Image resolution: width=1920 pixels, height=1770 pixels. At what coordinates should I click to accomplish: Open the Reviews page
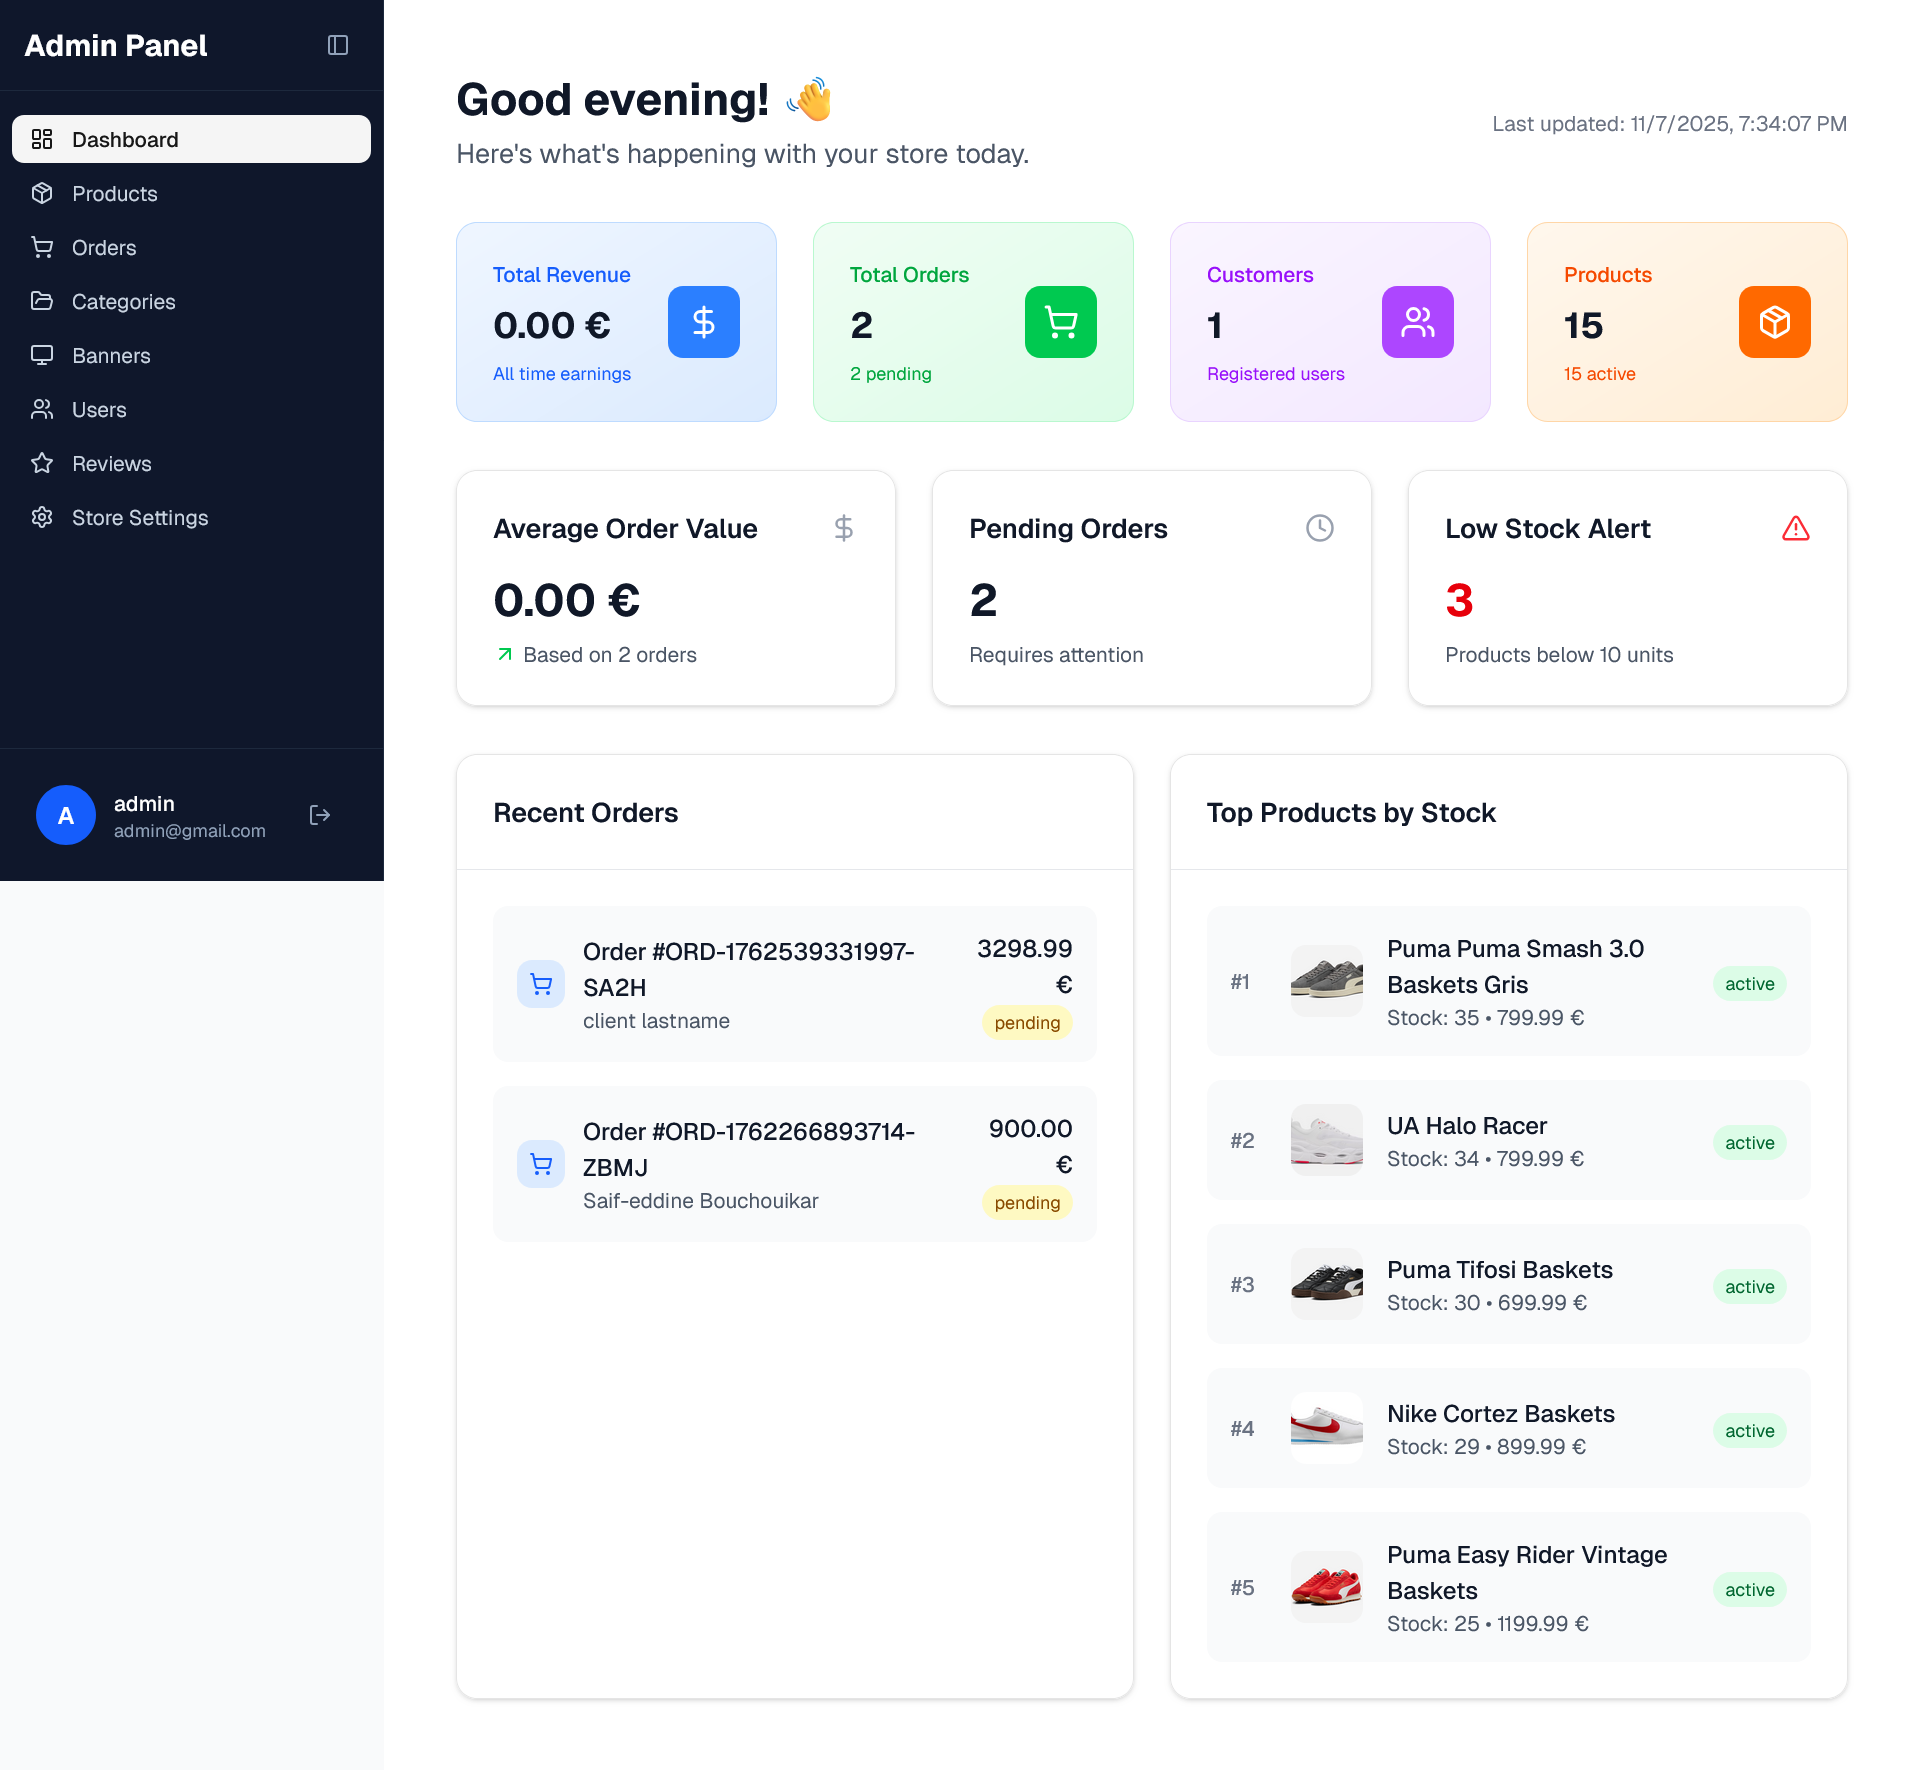pos(111,464)
